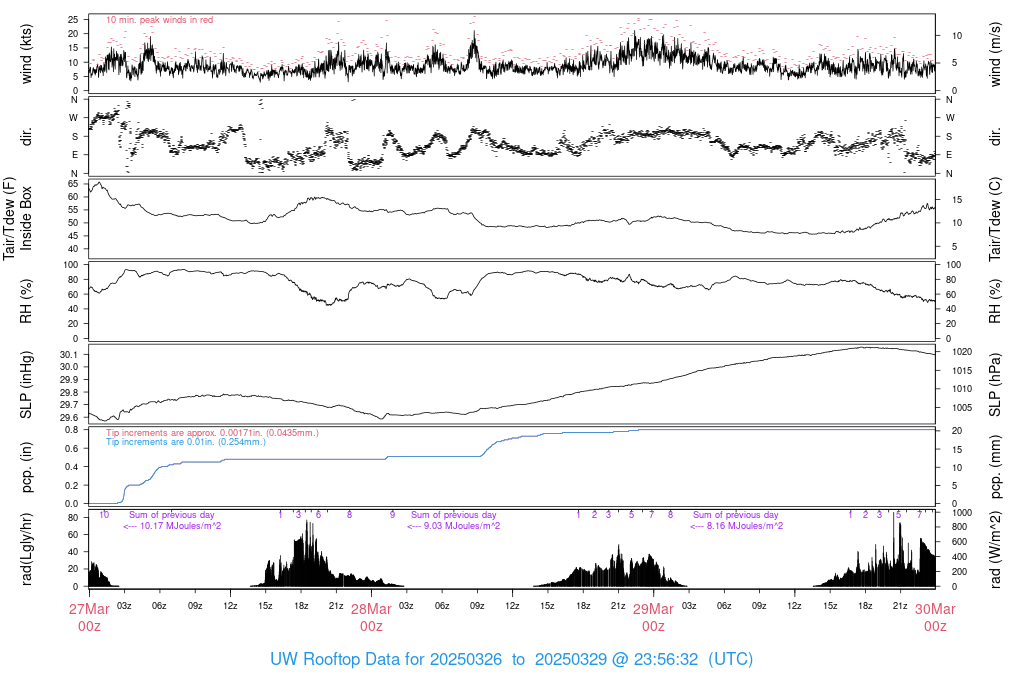Select the '30Mar 00z' date label
Viewport: 1024px width, 700px height.
pyautogui.click(x=935, y=618)
